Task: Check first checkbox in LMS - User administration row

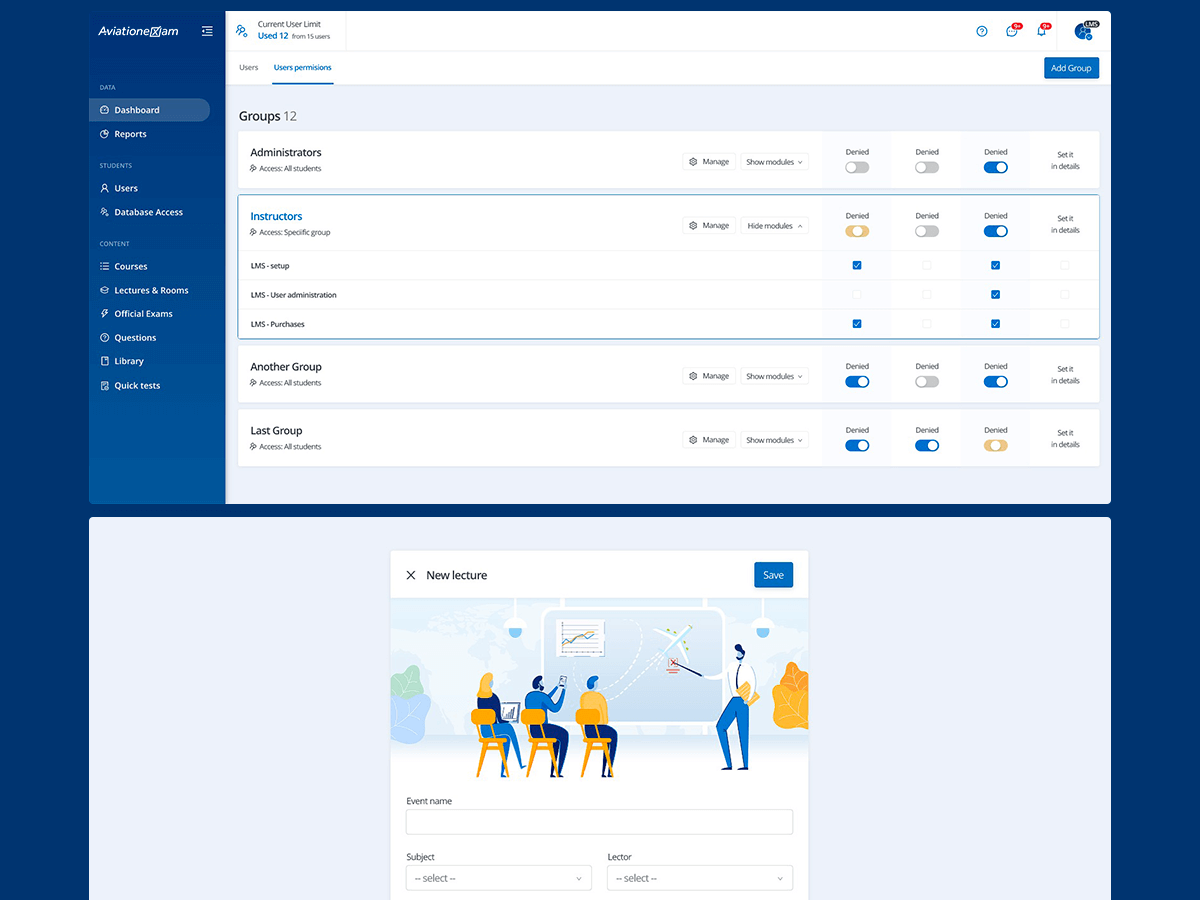Action: pos(857,295)
